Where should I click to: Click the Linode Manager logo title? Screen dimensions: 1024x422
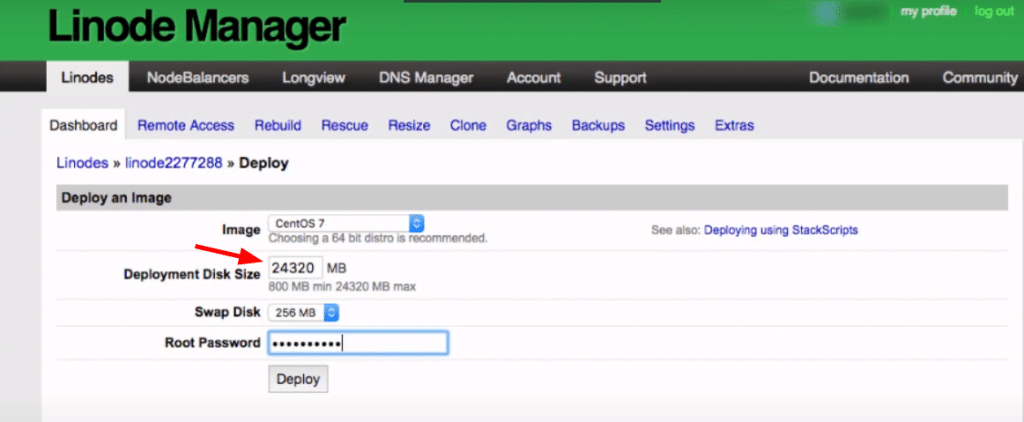point(197,29)
